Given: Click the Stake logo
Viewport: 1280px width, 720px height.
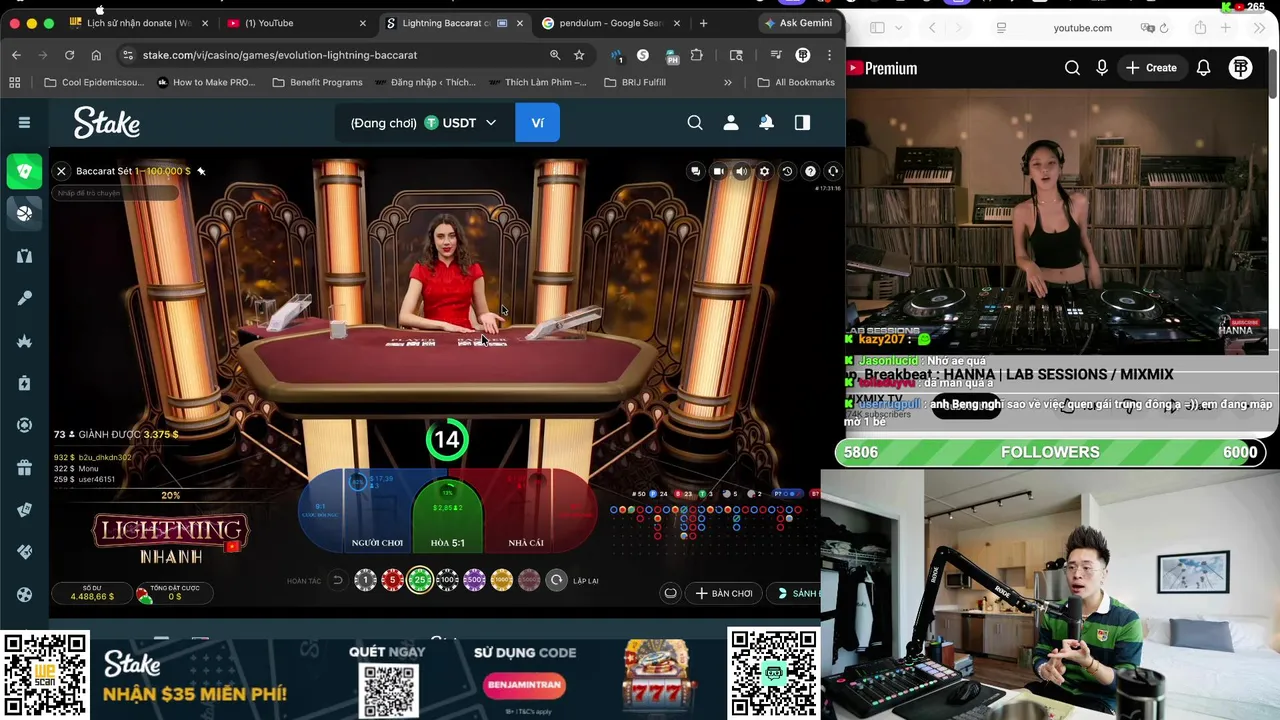Looking at the screenshot, I should point(107,122).
